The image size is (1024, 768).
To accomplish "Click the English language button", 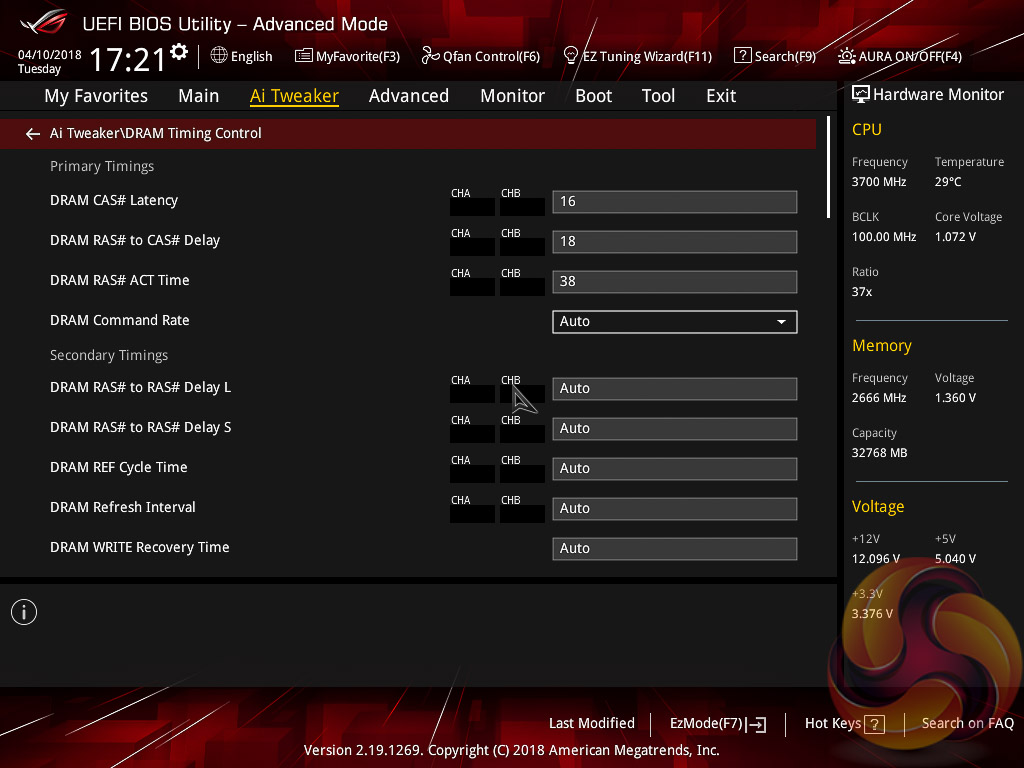I will click(x=251, y=56).
